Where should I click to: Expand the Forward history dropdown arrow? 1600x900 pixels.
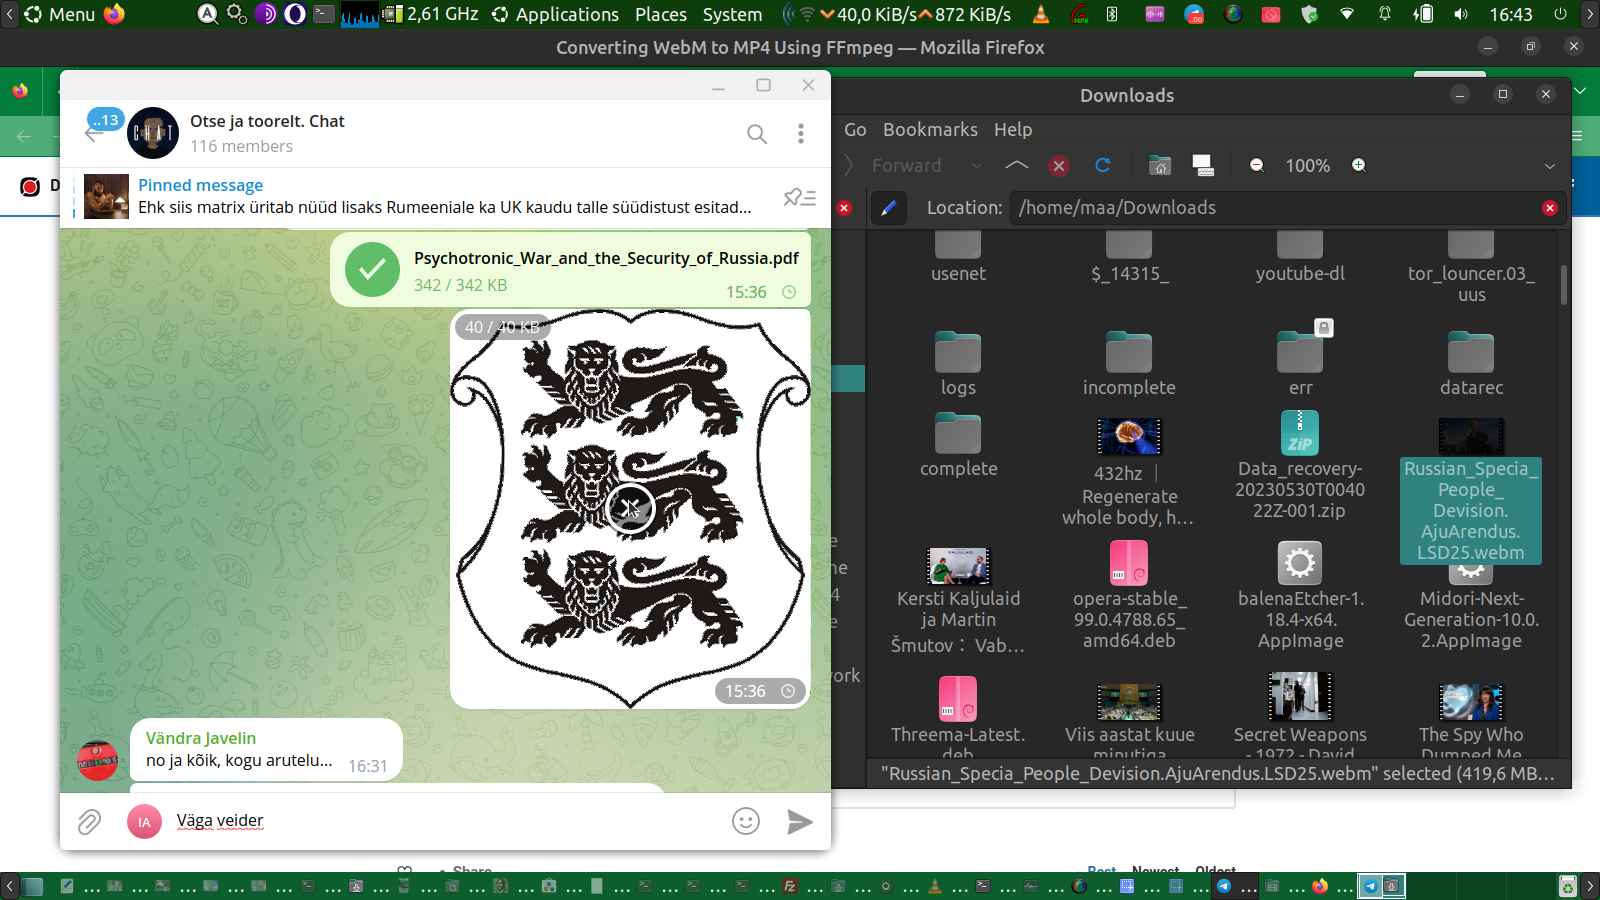point(976,166)
